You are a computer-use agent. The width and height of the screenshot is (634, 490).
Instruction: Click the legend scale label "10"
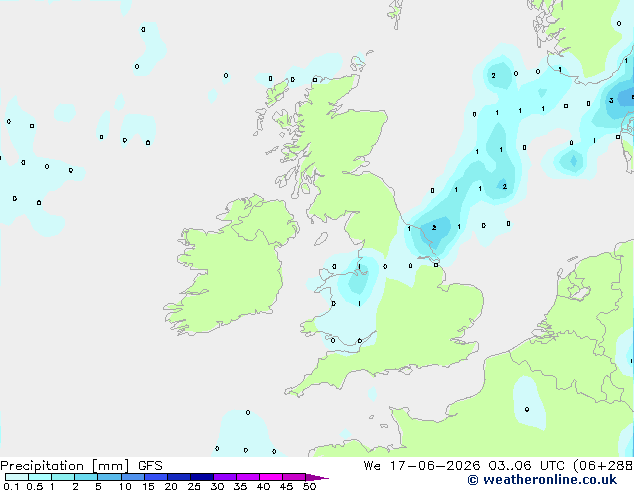coord(125,486)
